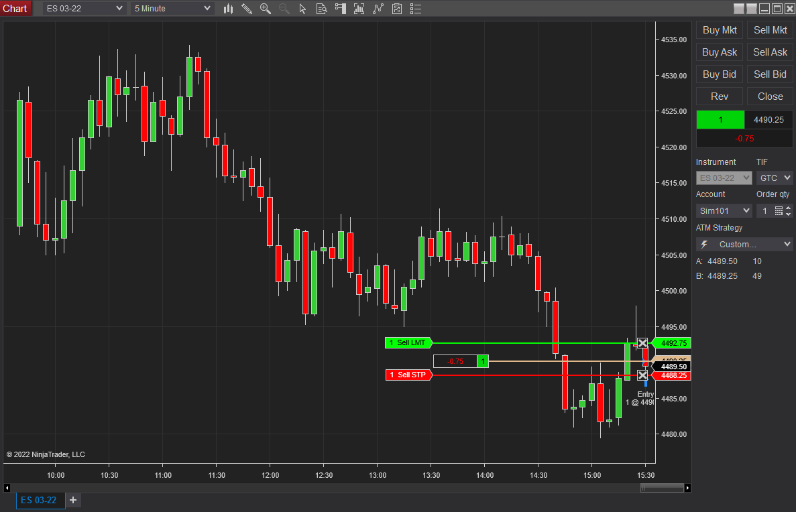Screen dimensions: 796x512
Task: Click the bid size 49 value
Action: [x=757, y=277]
